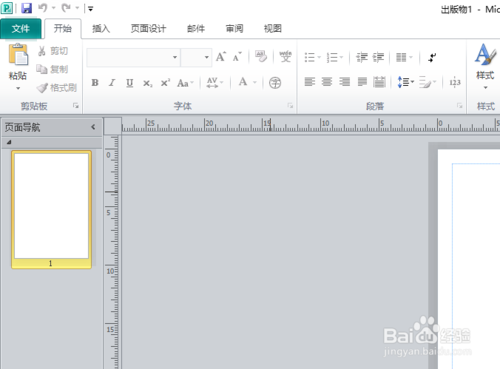Toggle Italic formatting
This screenshot has height=369, width=500.
pyautogui.click(x=112, y=83)
